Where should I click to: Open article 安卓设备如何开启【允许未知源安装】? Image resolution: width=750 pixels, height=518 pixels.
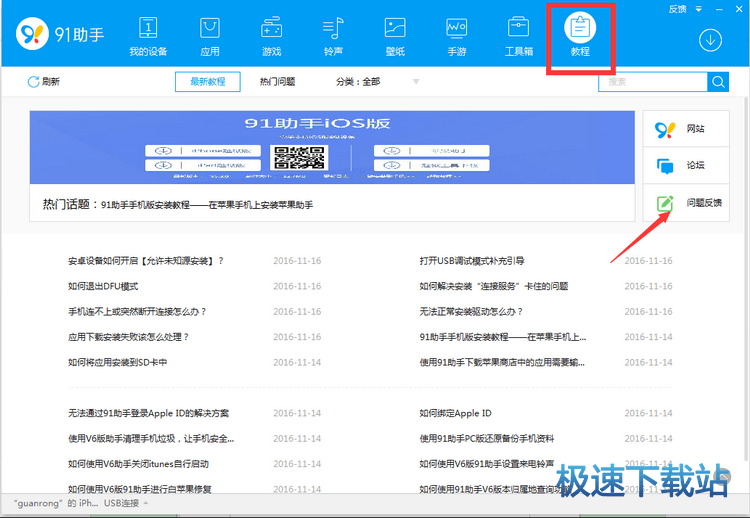tap(145, 261)
